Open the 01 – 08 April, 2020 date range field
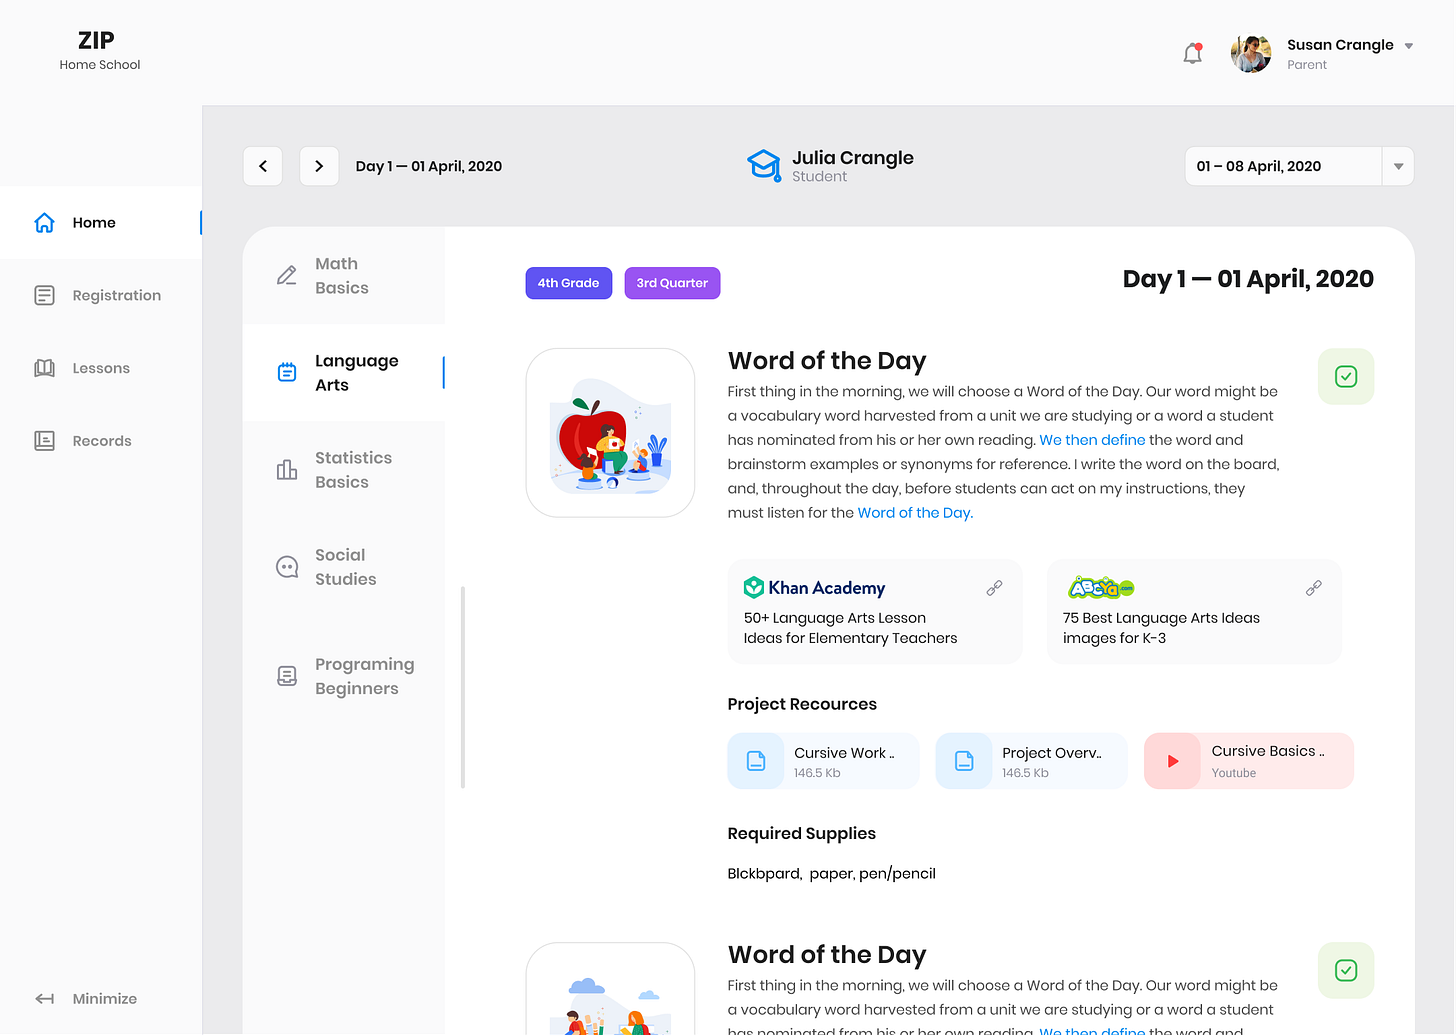This screenshot has height=1036, width=1456. (x=1299, y=166)
